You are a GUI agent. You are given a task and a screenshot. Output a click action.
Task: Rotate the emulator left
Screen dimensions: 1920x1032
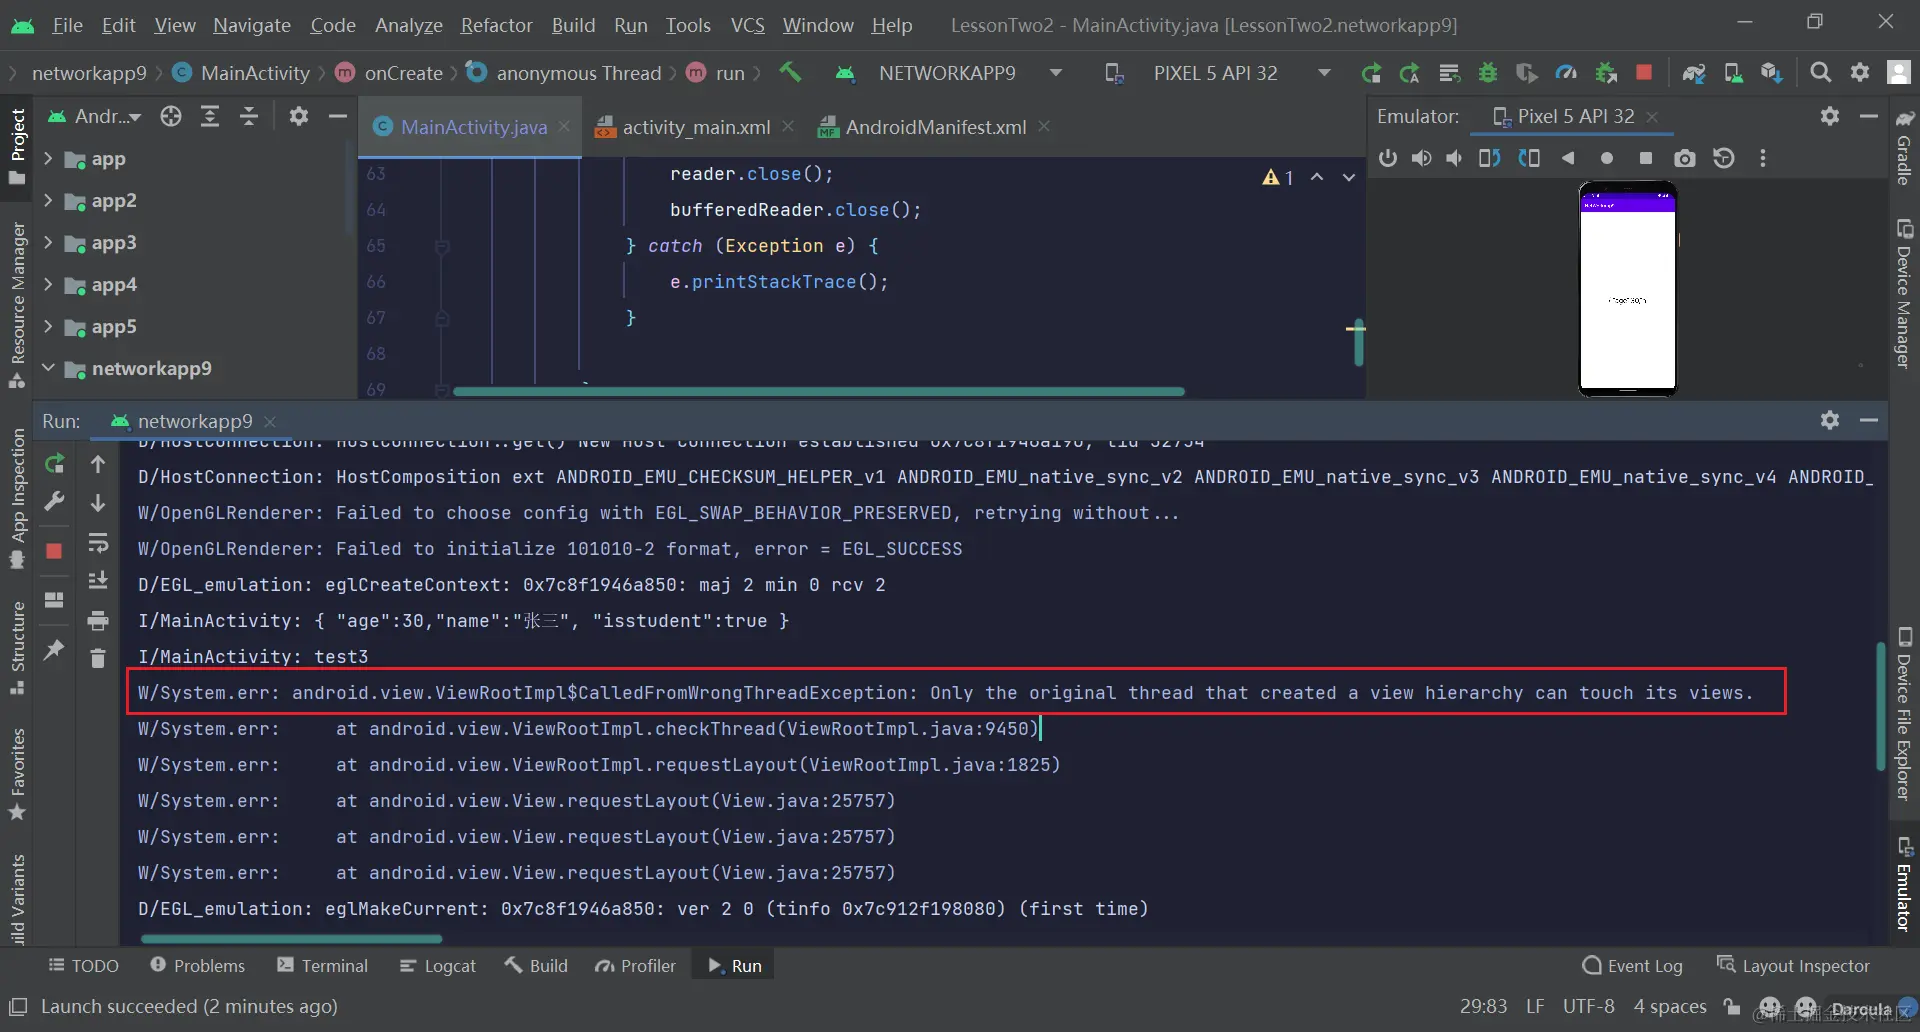coord(1490,158)
